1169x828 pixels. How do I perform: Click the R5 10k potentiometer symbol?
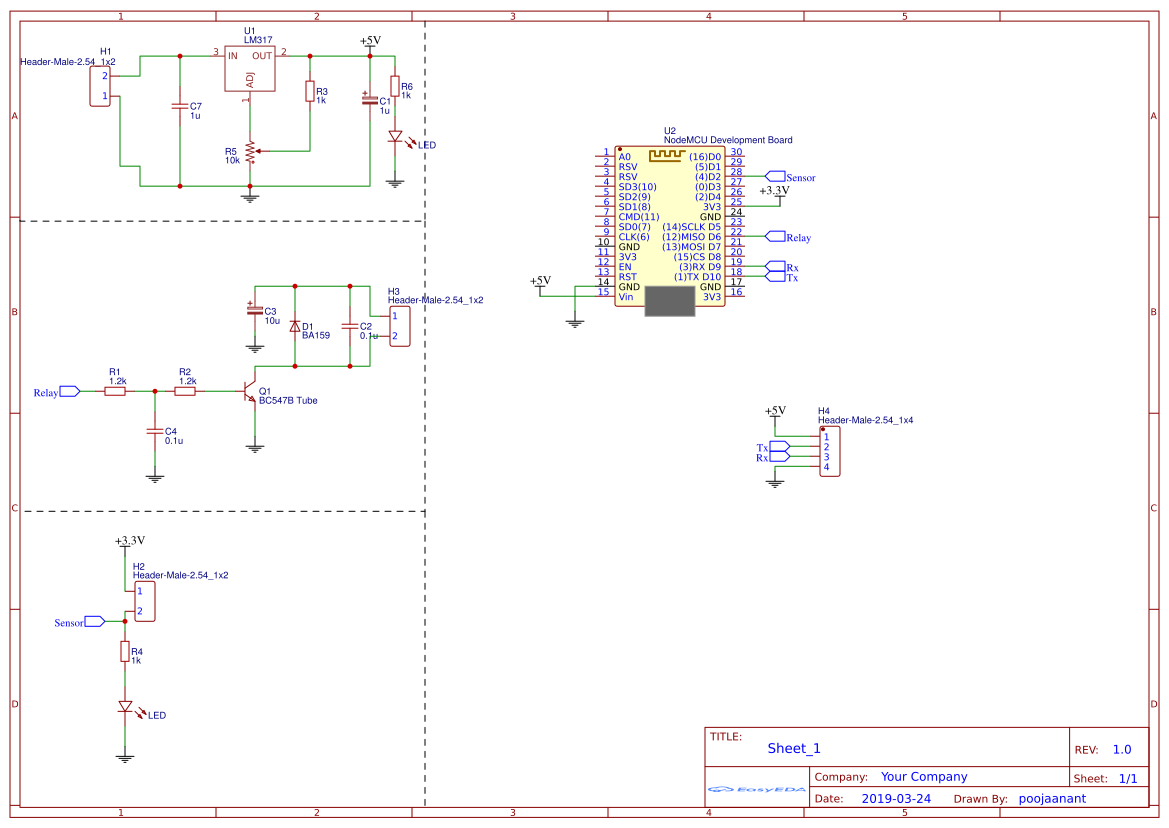pos(250,152)
